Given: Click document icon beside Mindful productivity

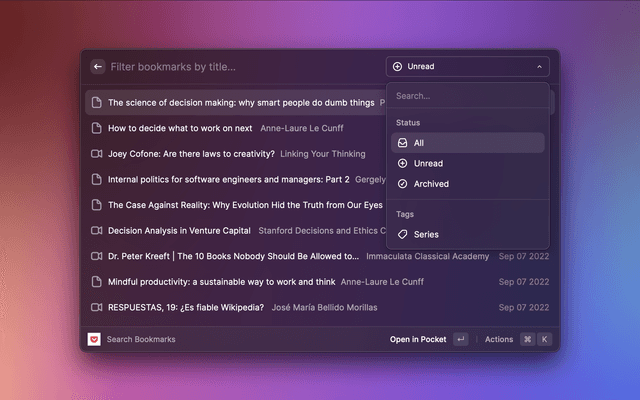Looking at the screenshot, I should pyautogui.click(x=97, y=282).
